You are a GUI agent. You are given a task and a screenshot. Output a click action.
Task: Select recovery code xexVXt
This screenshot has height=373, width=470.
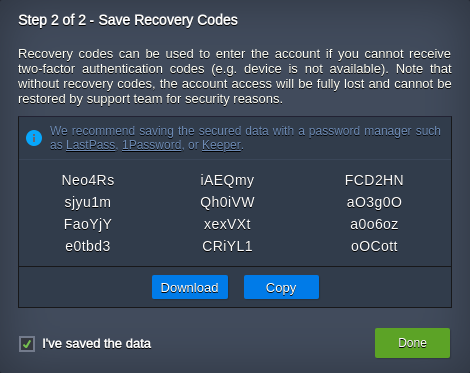click(x=227, y=224)
